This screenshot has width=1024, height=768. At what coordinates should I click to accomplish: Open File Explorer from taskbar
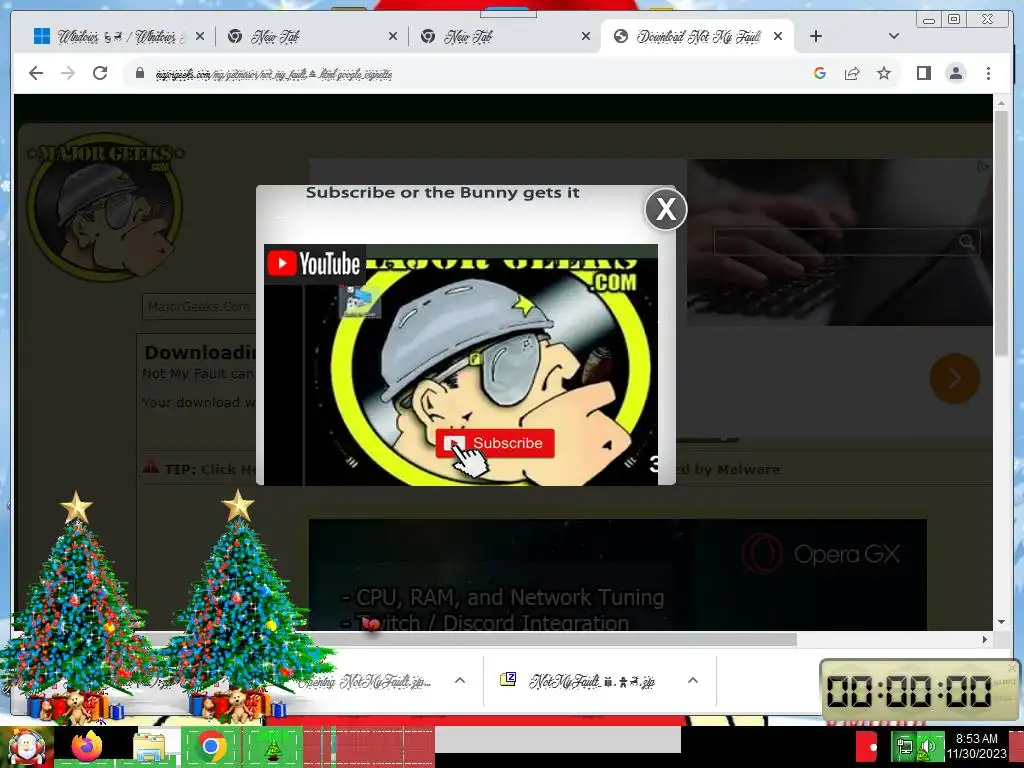pos(149,747)
